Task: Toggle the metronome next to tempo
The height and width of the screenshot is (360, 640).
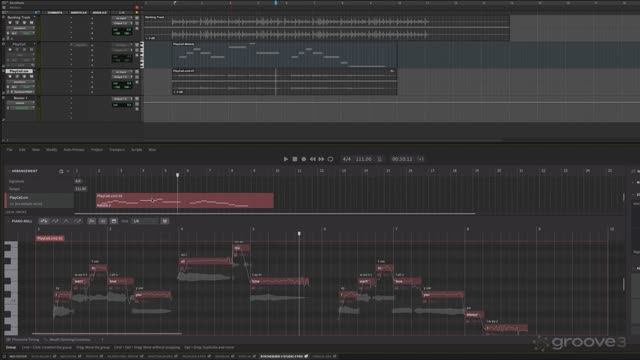Action: click(380, 159)
